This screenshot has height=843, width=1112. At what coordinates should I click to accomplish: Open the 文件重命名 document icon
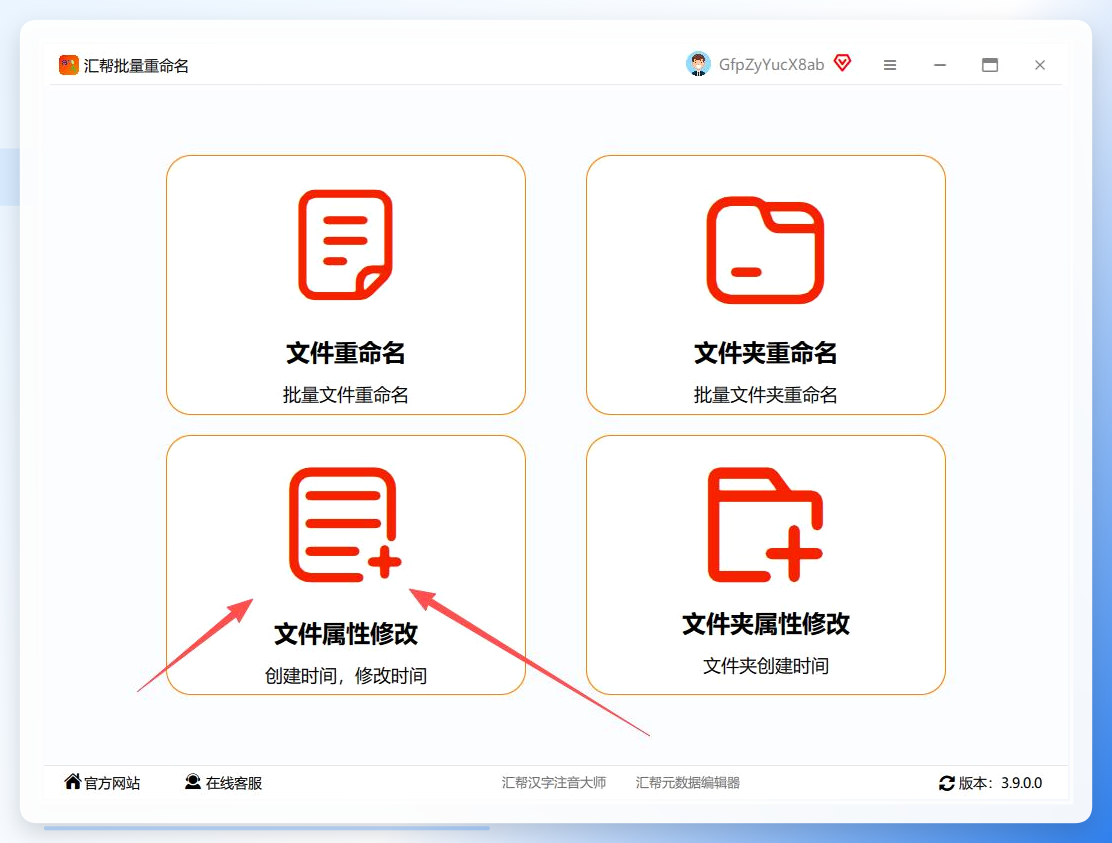pos(345,245)
